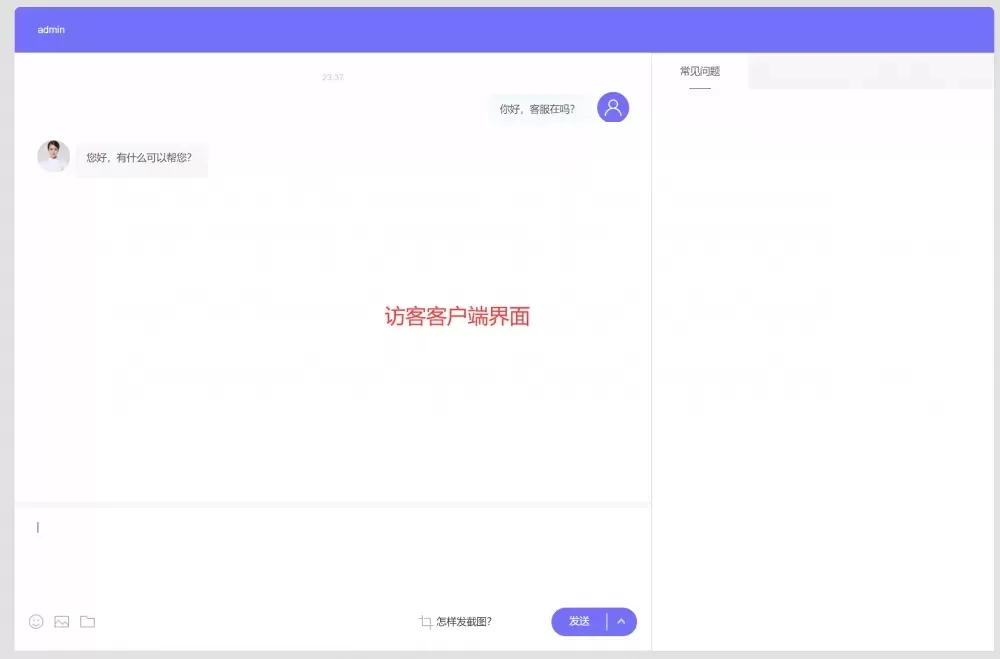Expand send options with the chevron arrow
The image size is (1000, 659).
[x=621, y=621]
